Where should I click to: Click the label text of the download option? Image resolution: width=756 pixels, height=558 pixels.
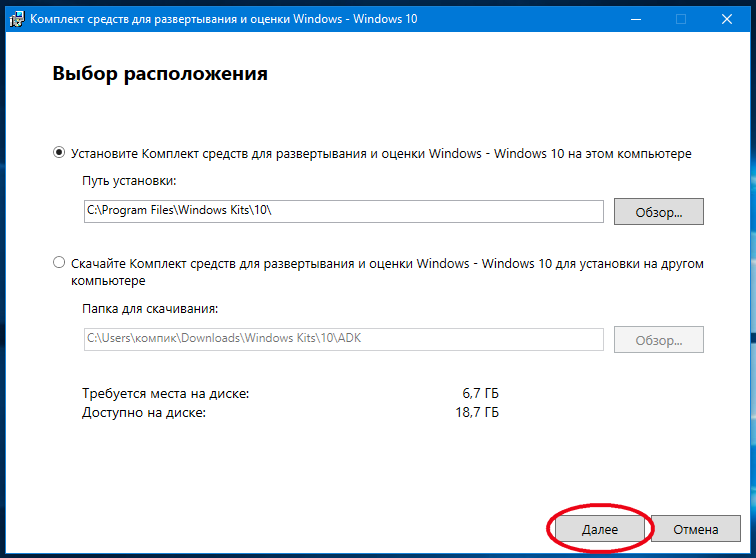coord(387,272)
